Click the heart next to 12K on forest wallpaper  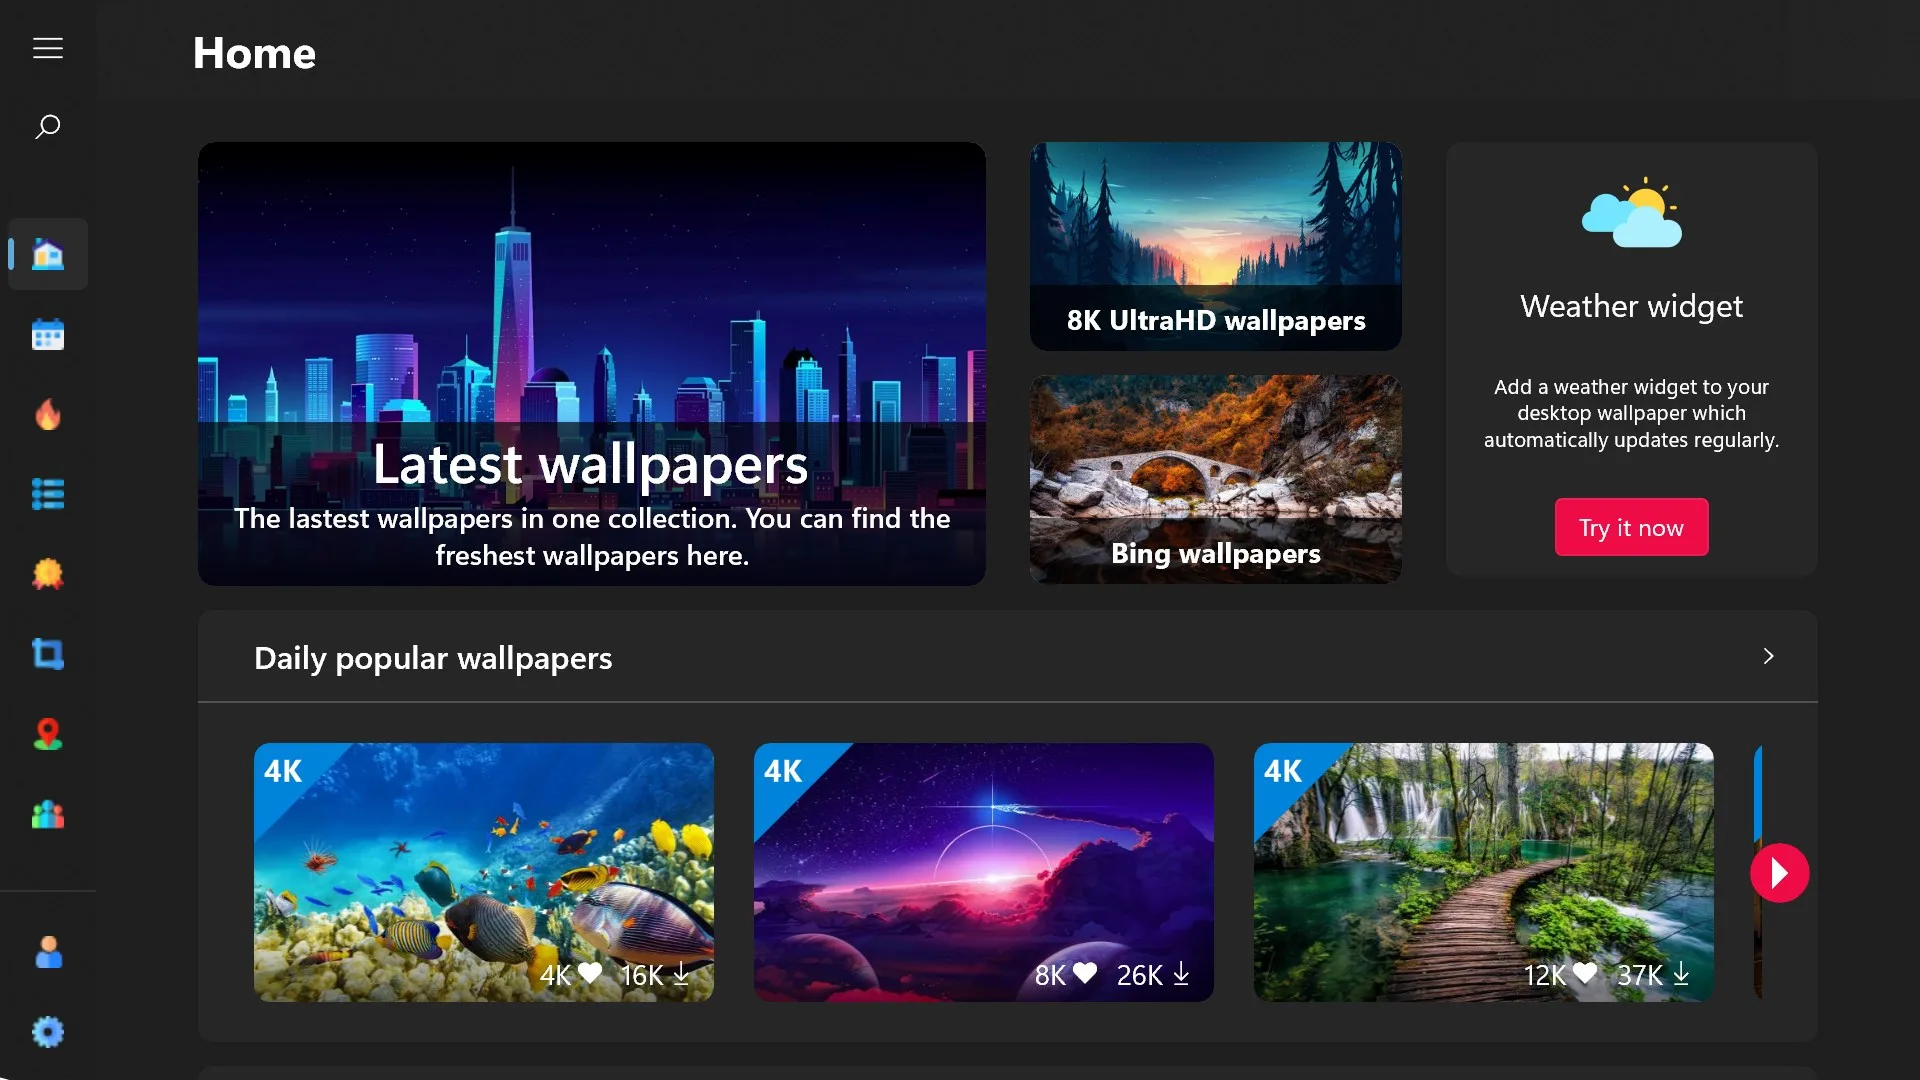click(1585, 972)
